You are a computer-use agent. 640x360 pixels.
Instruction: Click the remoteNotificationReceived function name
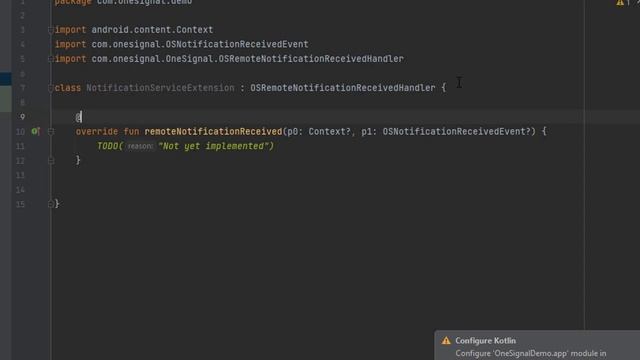point(213,131)
